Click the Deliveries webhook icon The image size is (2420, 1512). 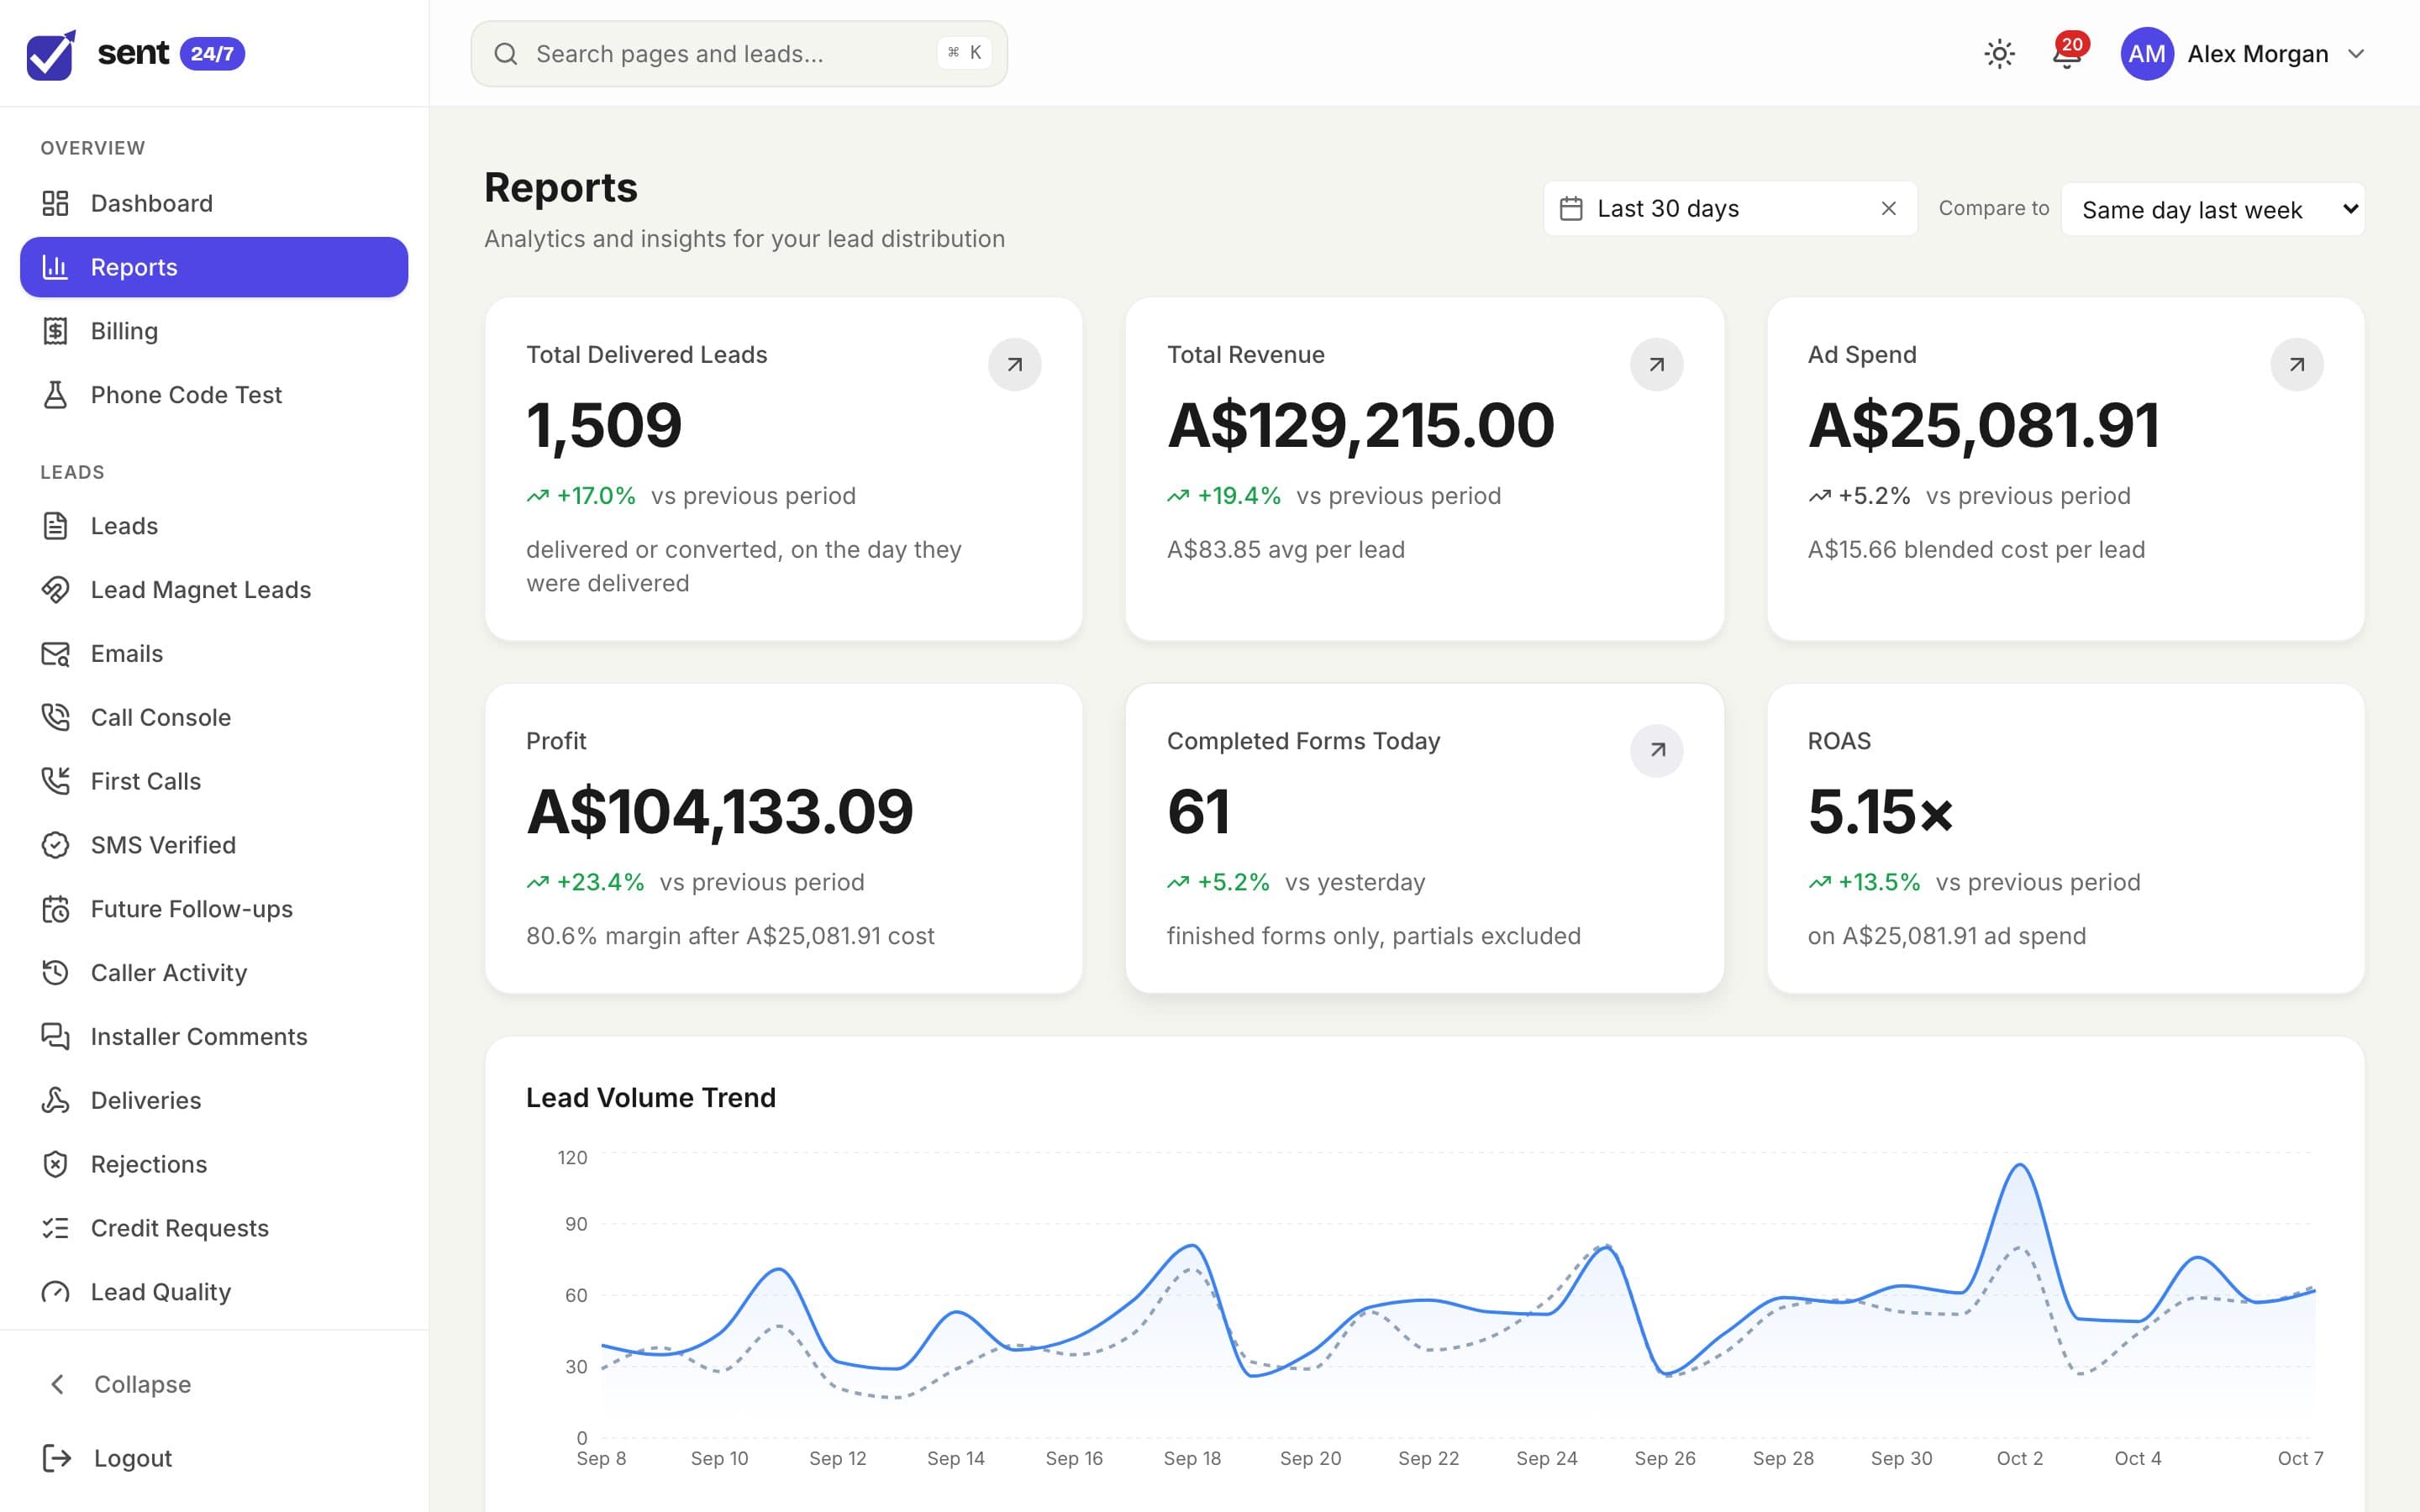[55, 1100]
